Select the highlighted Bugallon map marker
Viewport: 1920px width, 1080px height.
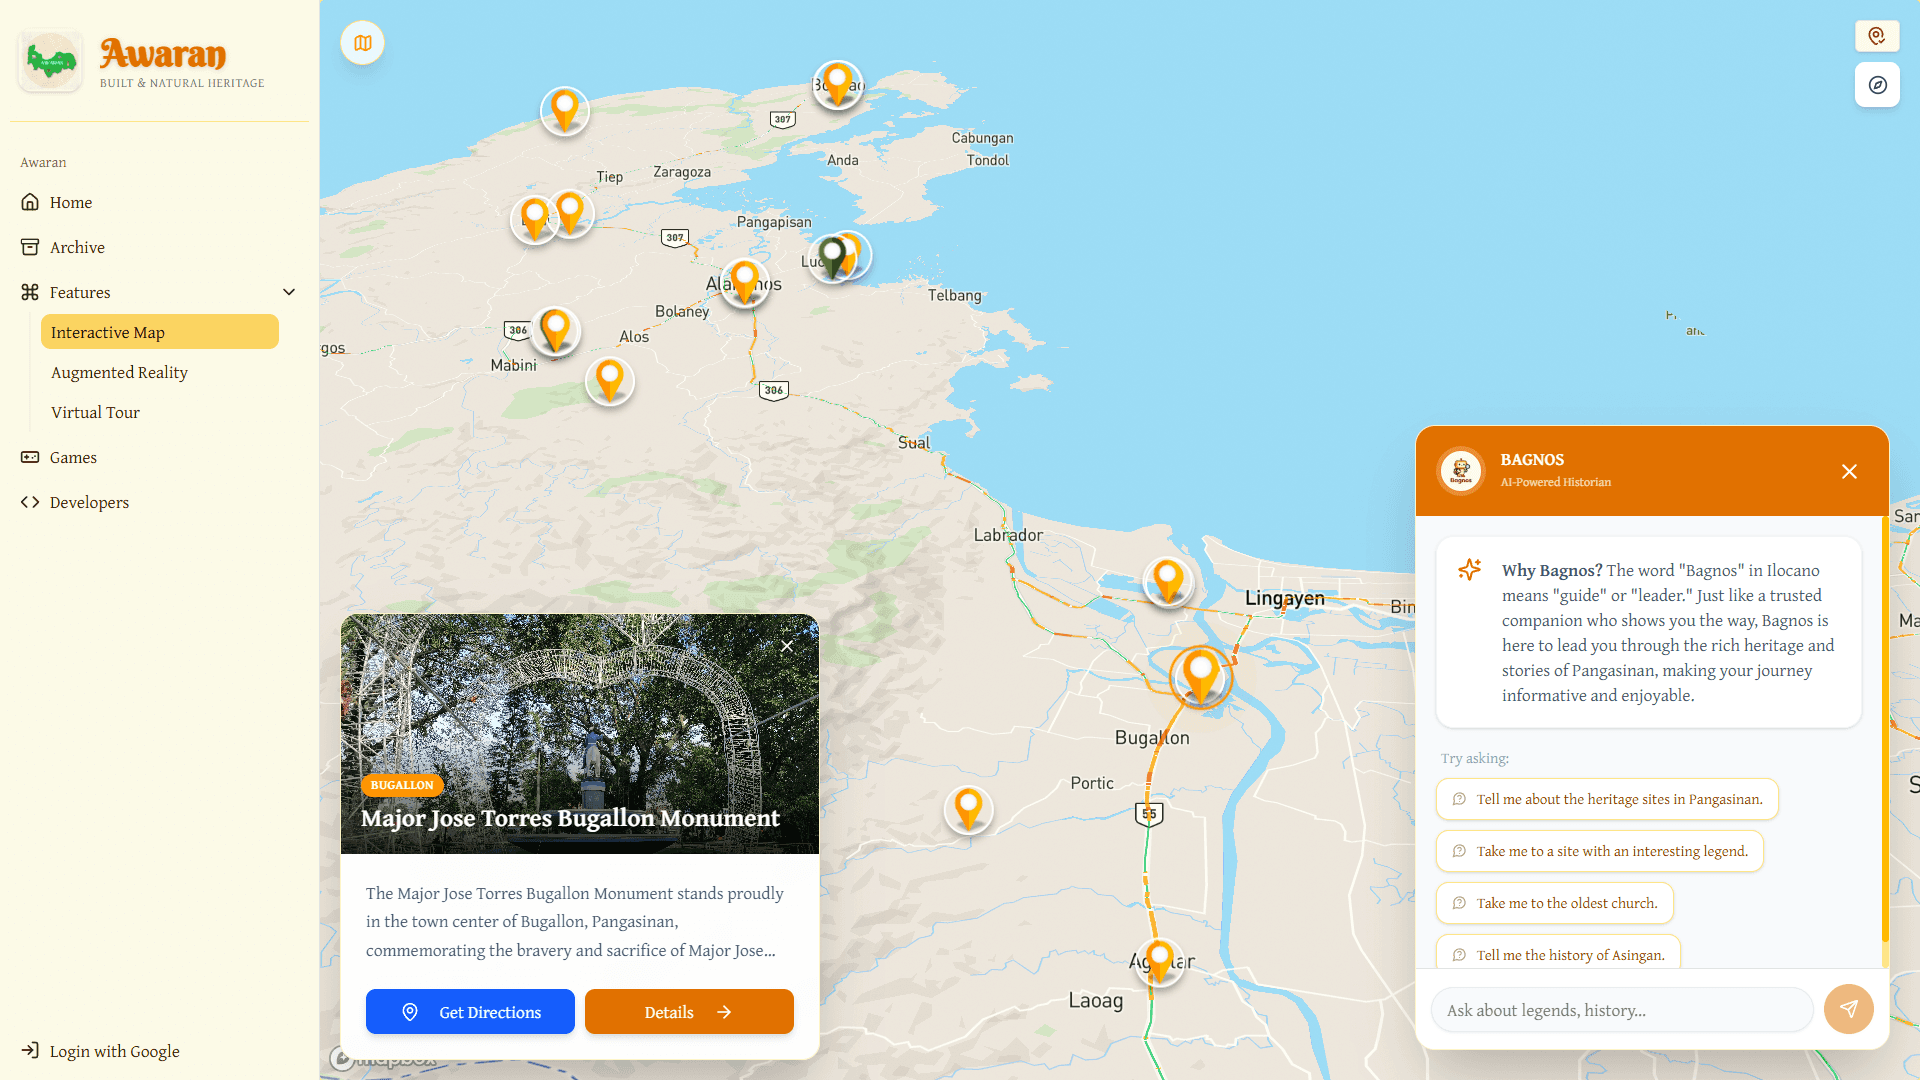[x=1200, y=673]
